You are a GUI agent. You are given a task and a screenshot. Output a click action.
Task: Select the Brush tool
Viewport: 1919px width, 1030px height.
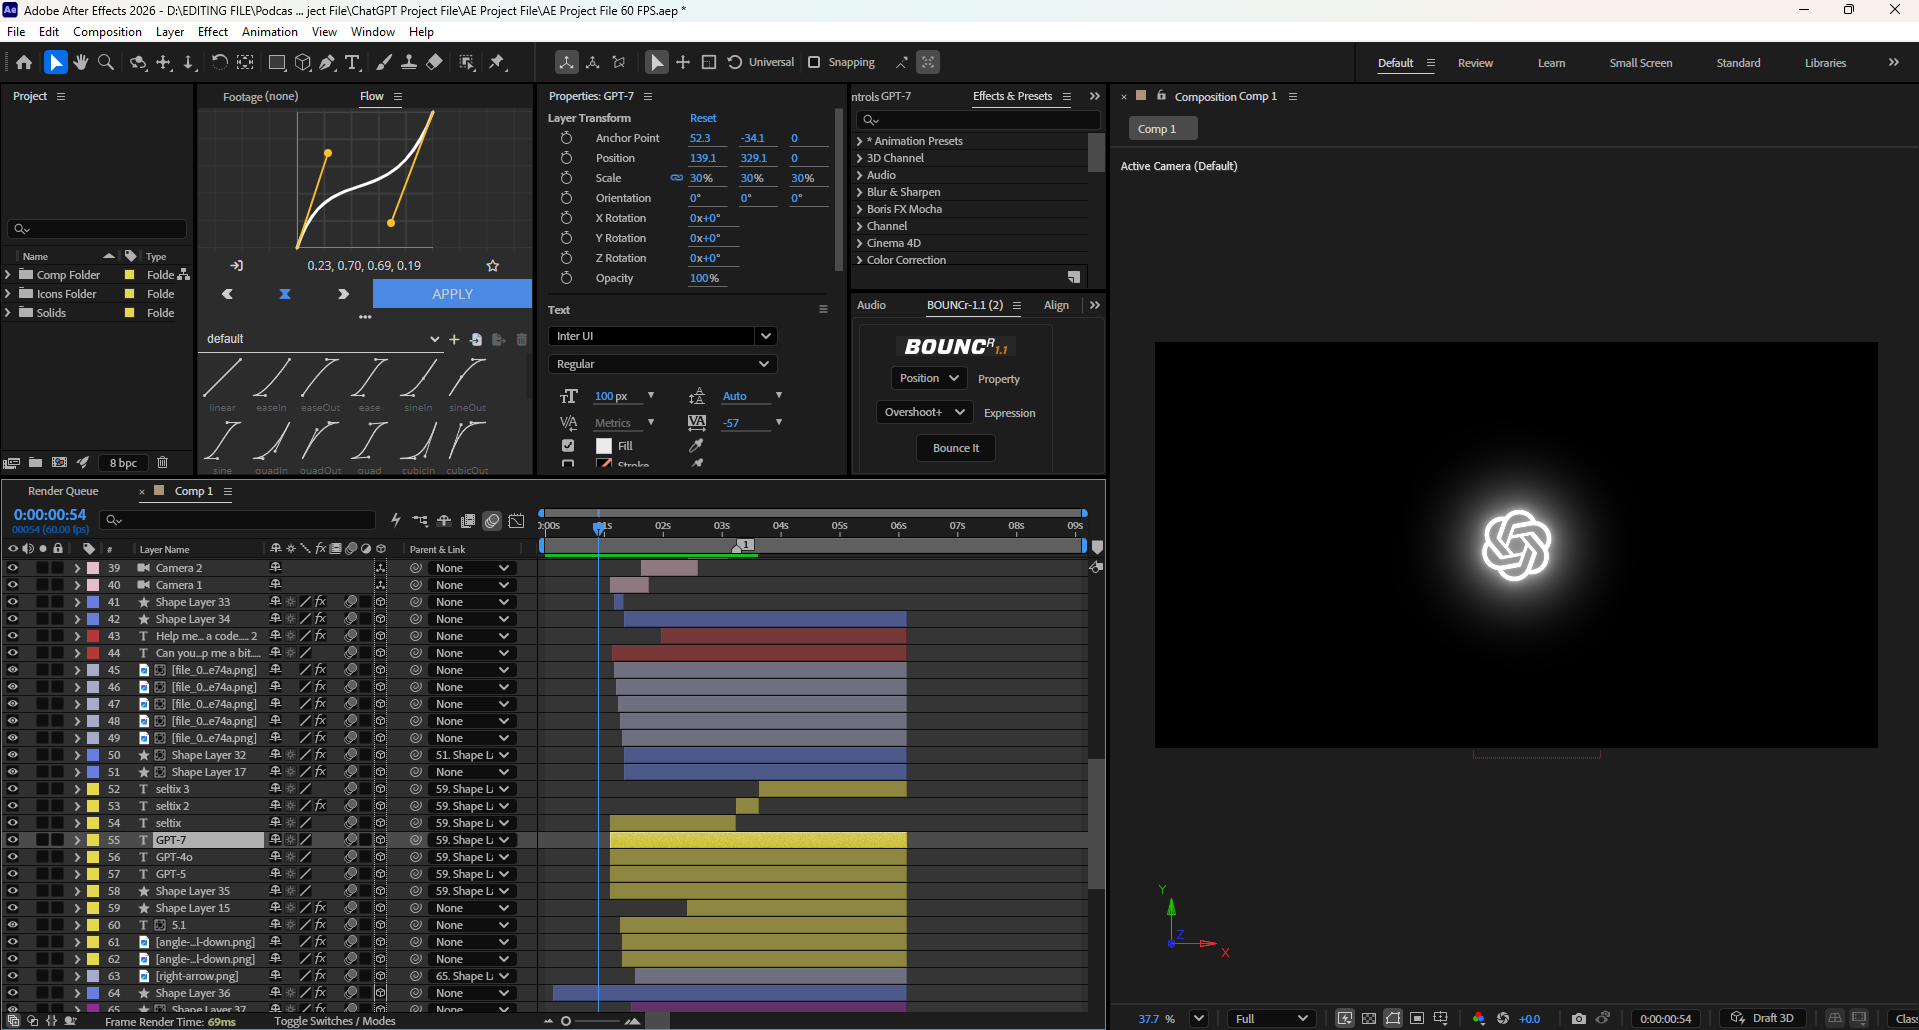384,62
